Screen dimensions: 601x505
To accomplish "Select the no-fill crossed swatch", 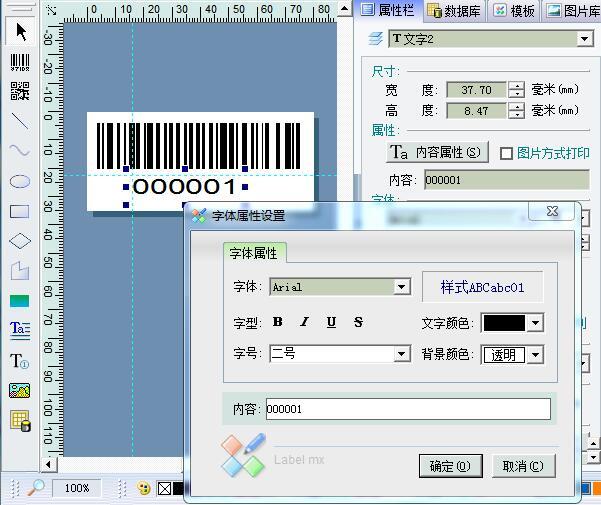I will pos(165,489).
